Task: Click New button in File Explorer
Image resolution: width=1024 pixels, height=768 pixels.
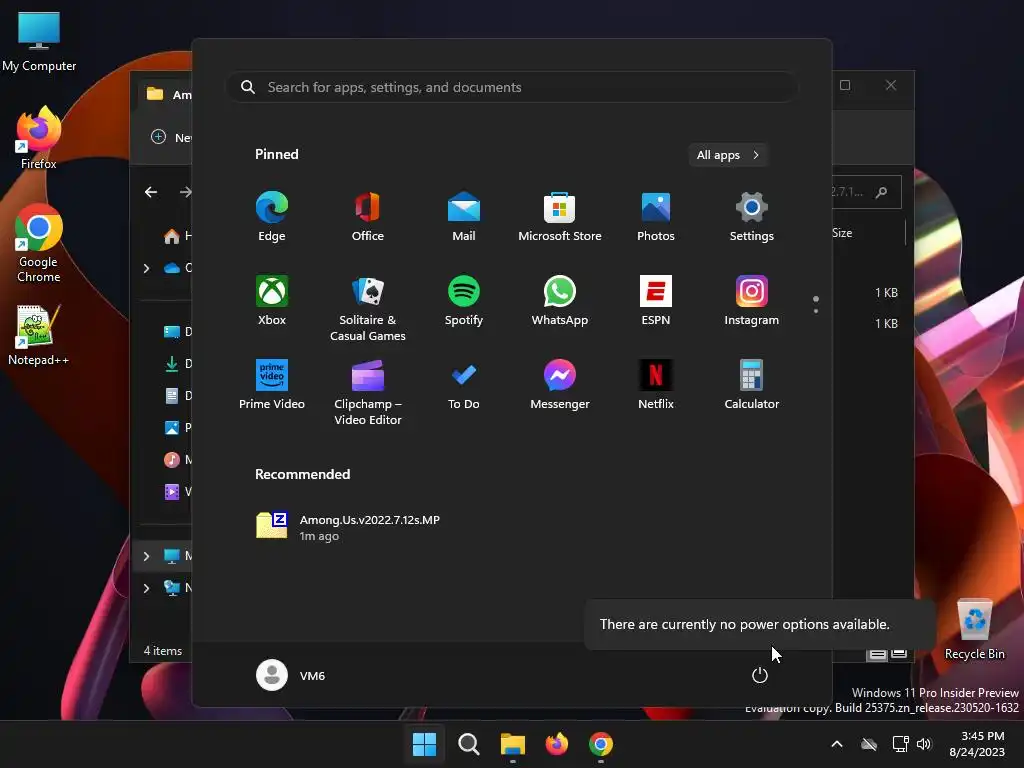Action: click(171, 137)
